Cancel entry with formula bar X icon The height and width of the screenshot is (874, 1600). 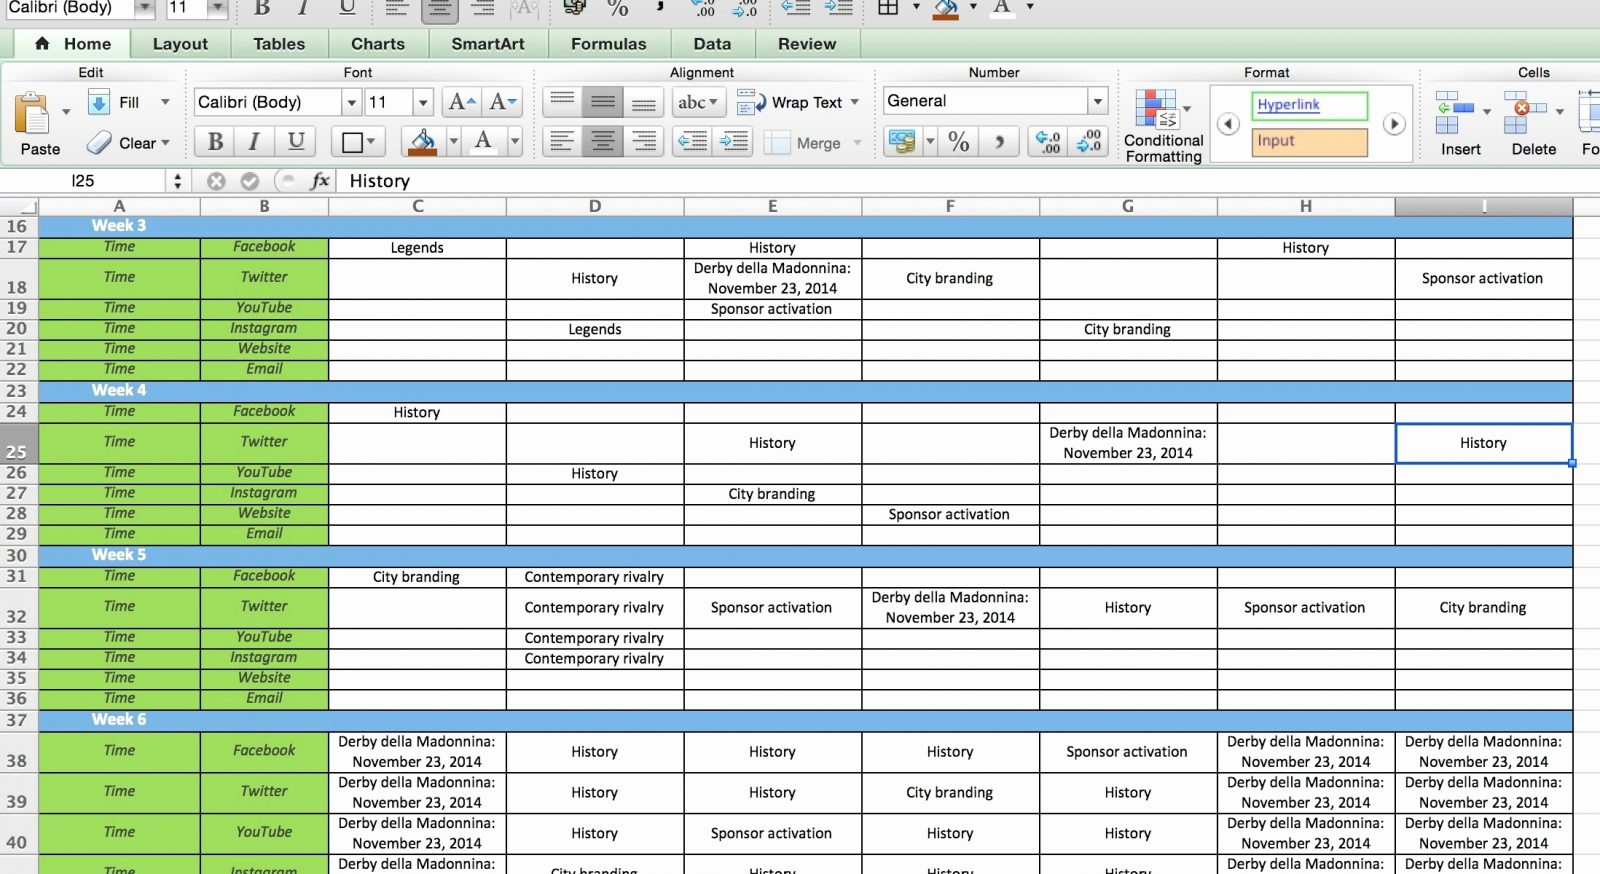216,181
